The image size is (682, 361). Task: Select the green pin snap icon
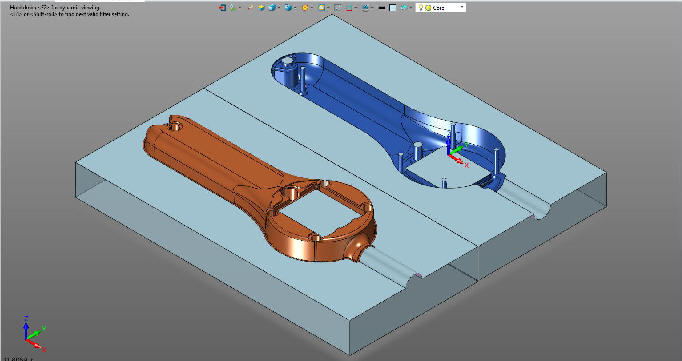tap(233, 7)
